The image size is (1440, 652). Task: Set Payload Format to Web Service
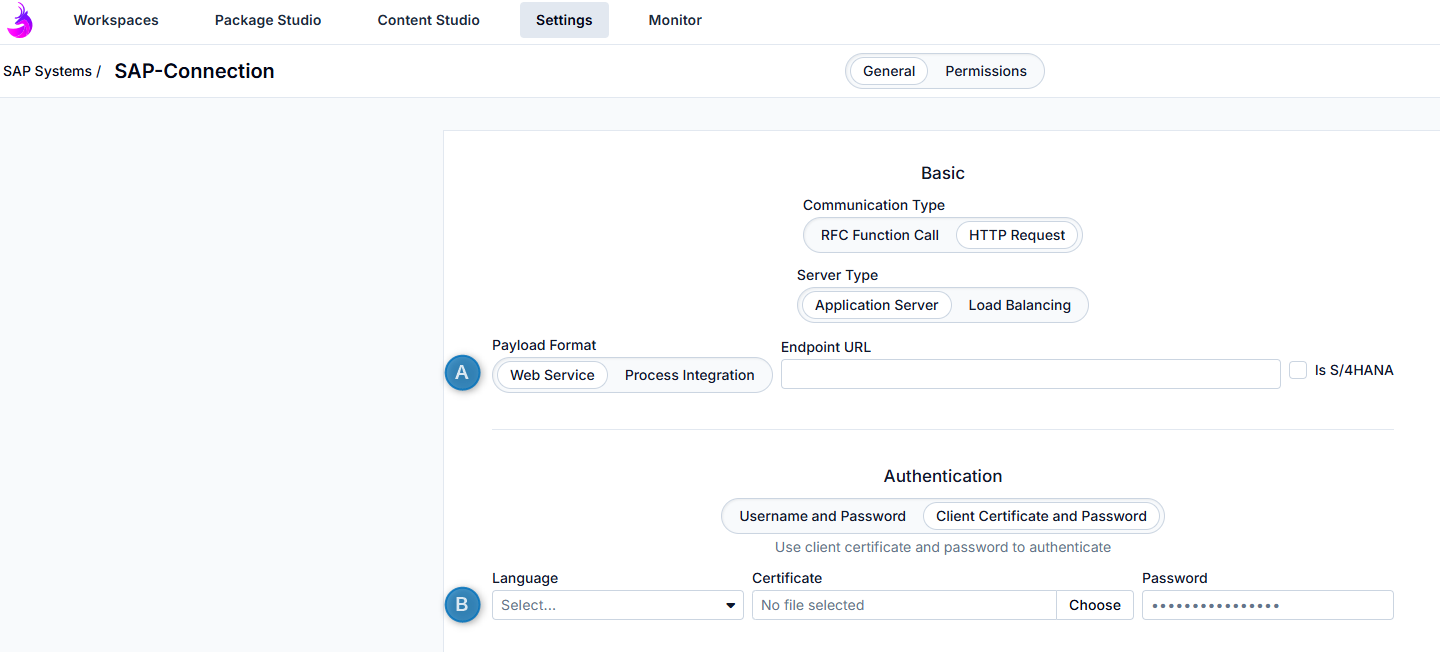[552, 375]
